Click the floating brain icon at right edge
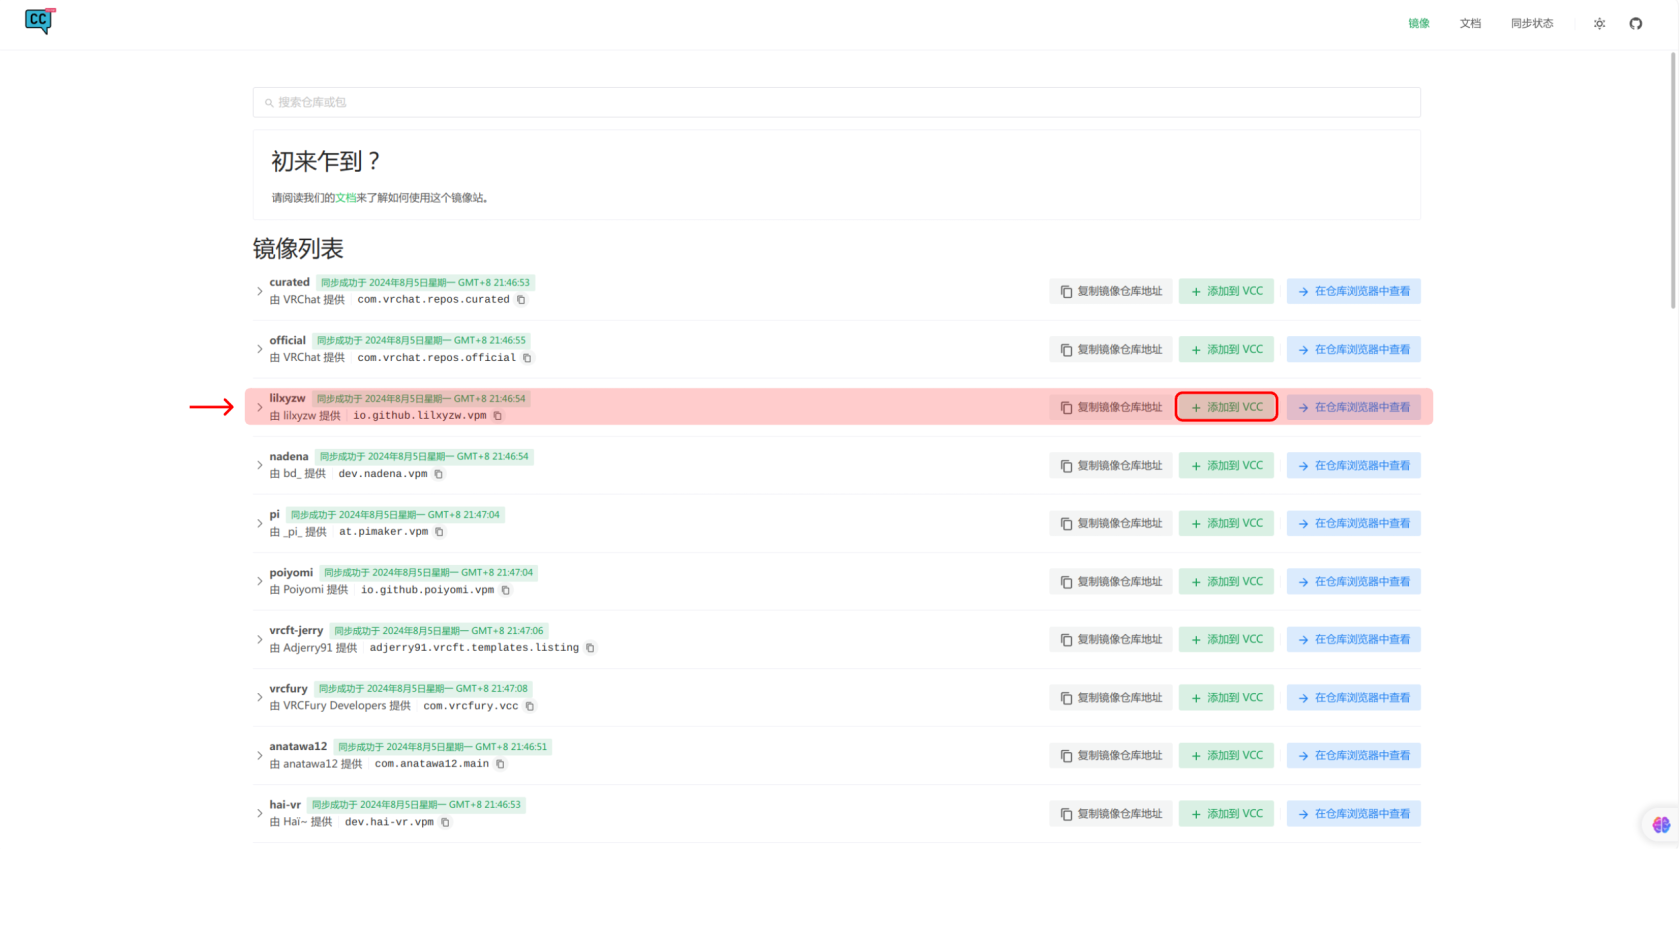This screenshot has width=1680, height=945. [x=1661, y=825]
